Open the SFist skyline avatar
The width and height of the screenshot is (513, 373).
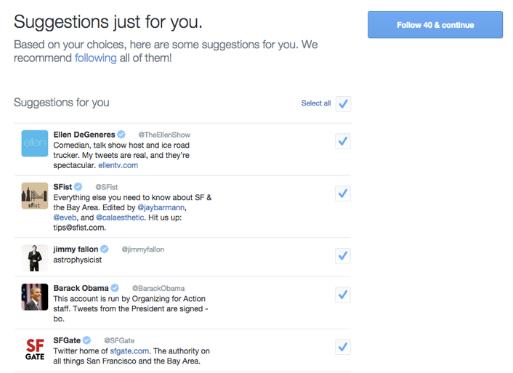(35, 196)
